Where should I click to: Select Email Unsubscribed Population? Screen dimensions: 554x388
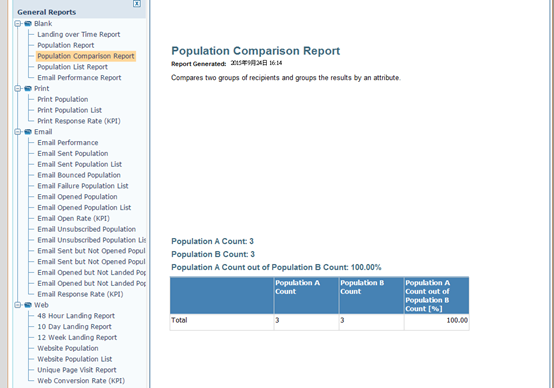point(87,229)
